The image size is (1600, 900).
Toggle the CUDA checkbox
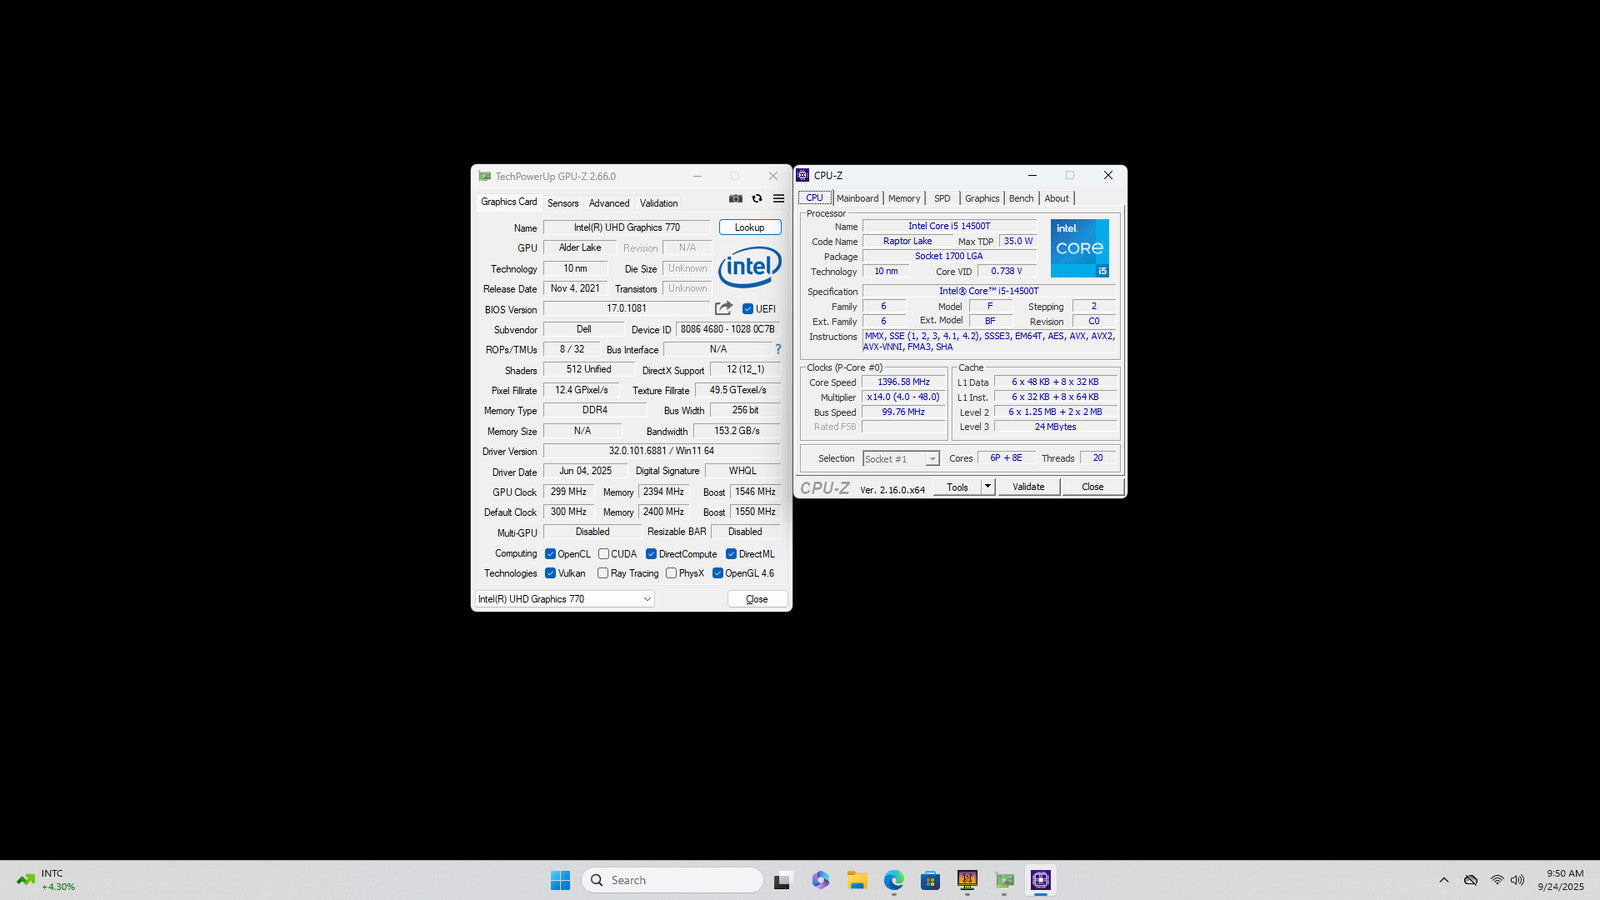pyautogui.click(x=604, y=554)
